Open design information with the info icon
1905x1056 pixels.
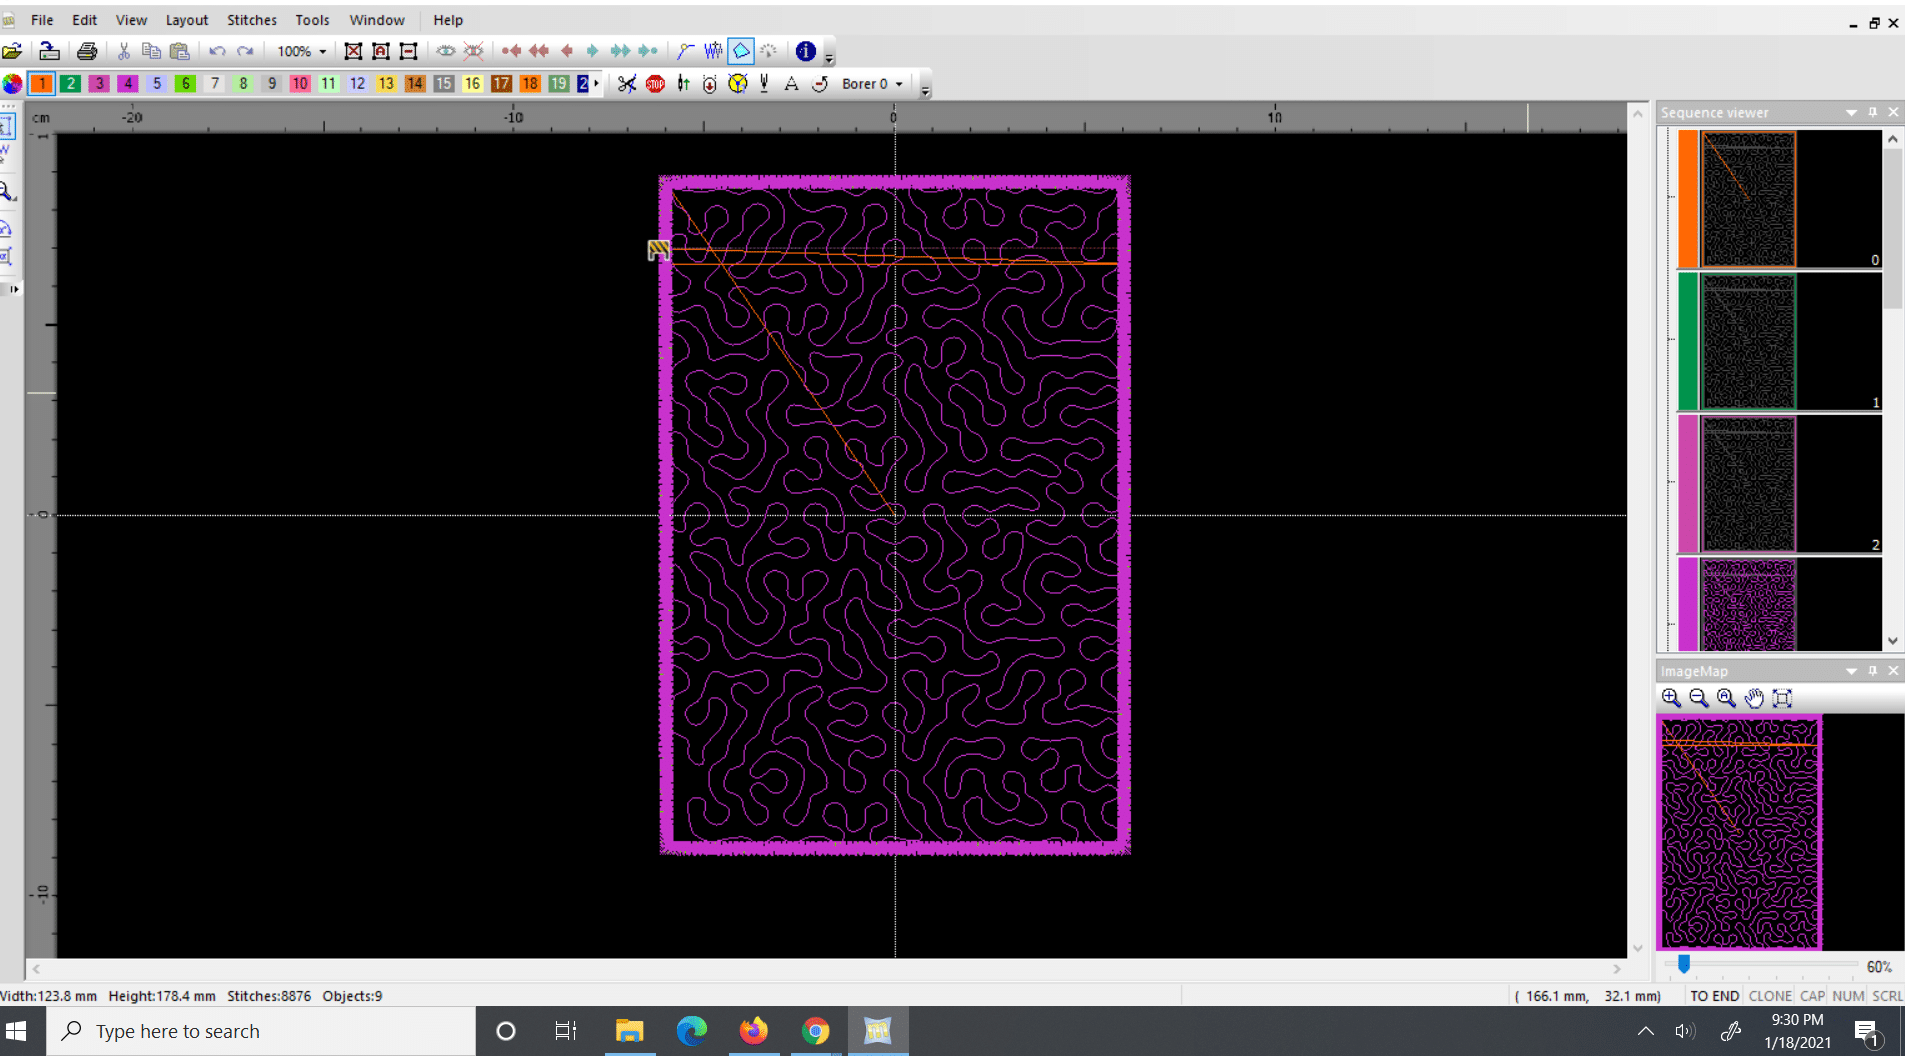(806, 51)
